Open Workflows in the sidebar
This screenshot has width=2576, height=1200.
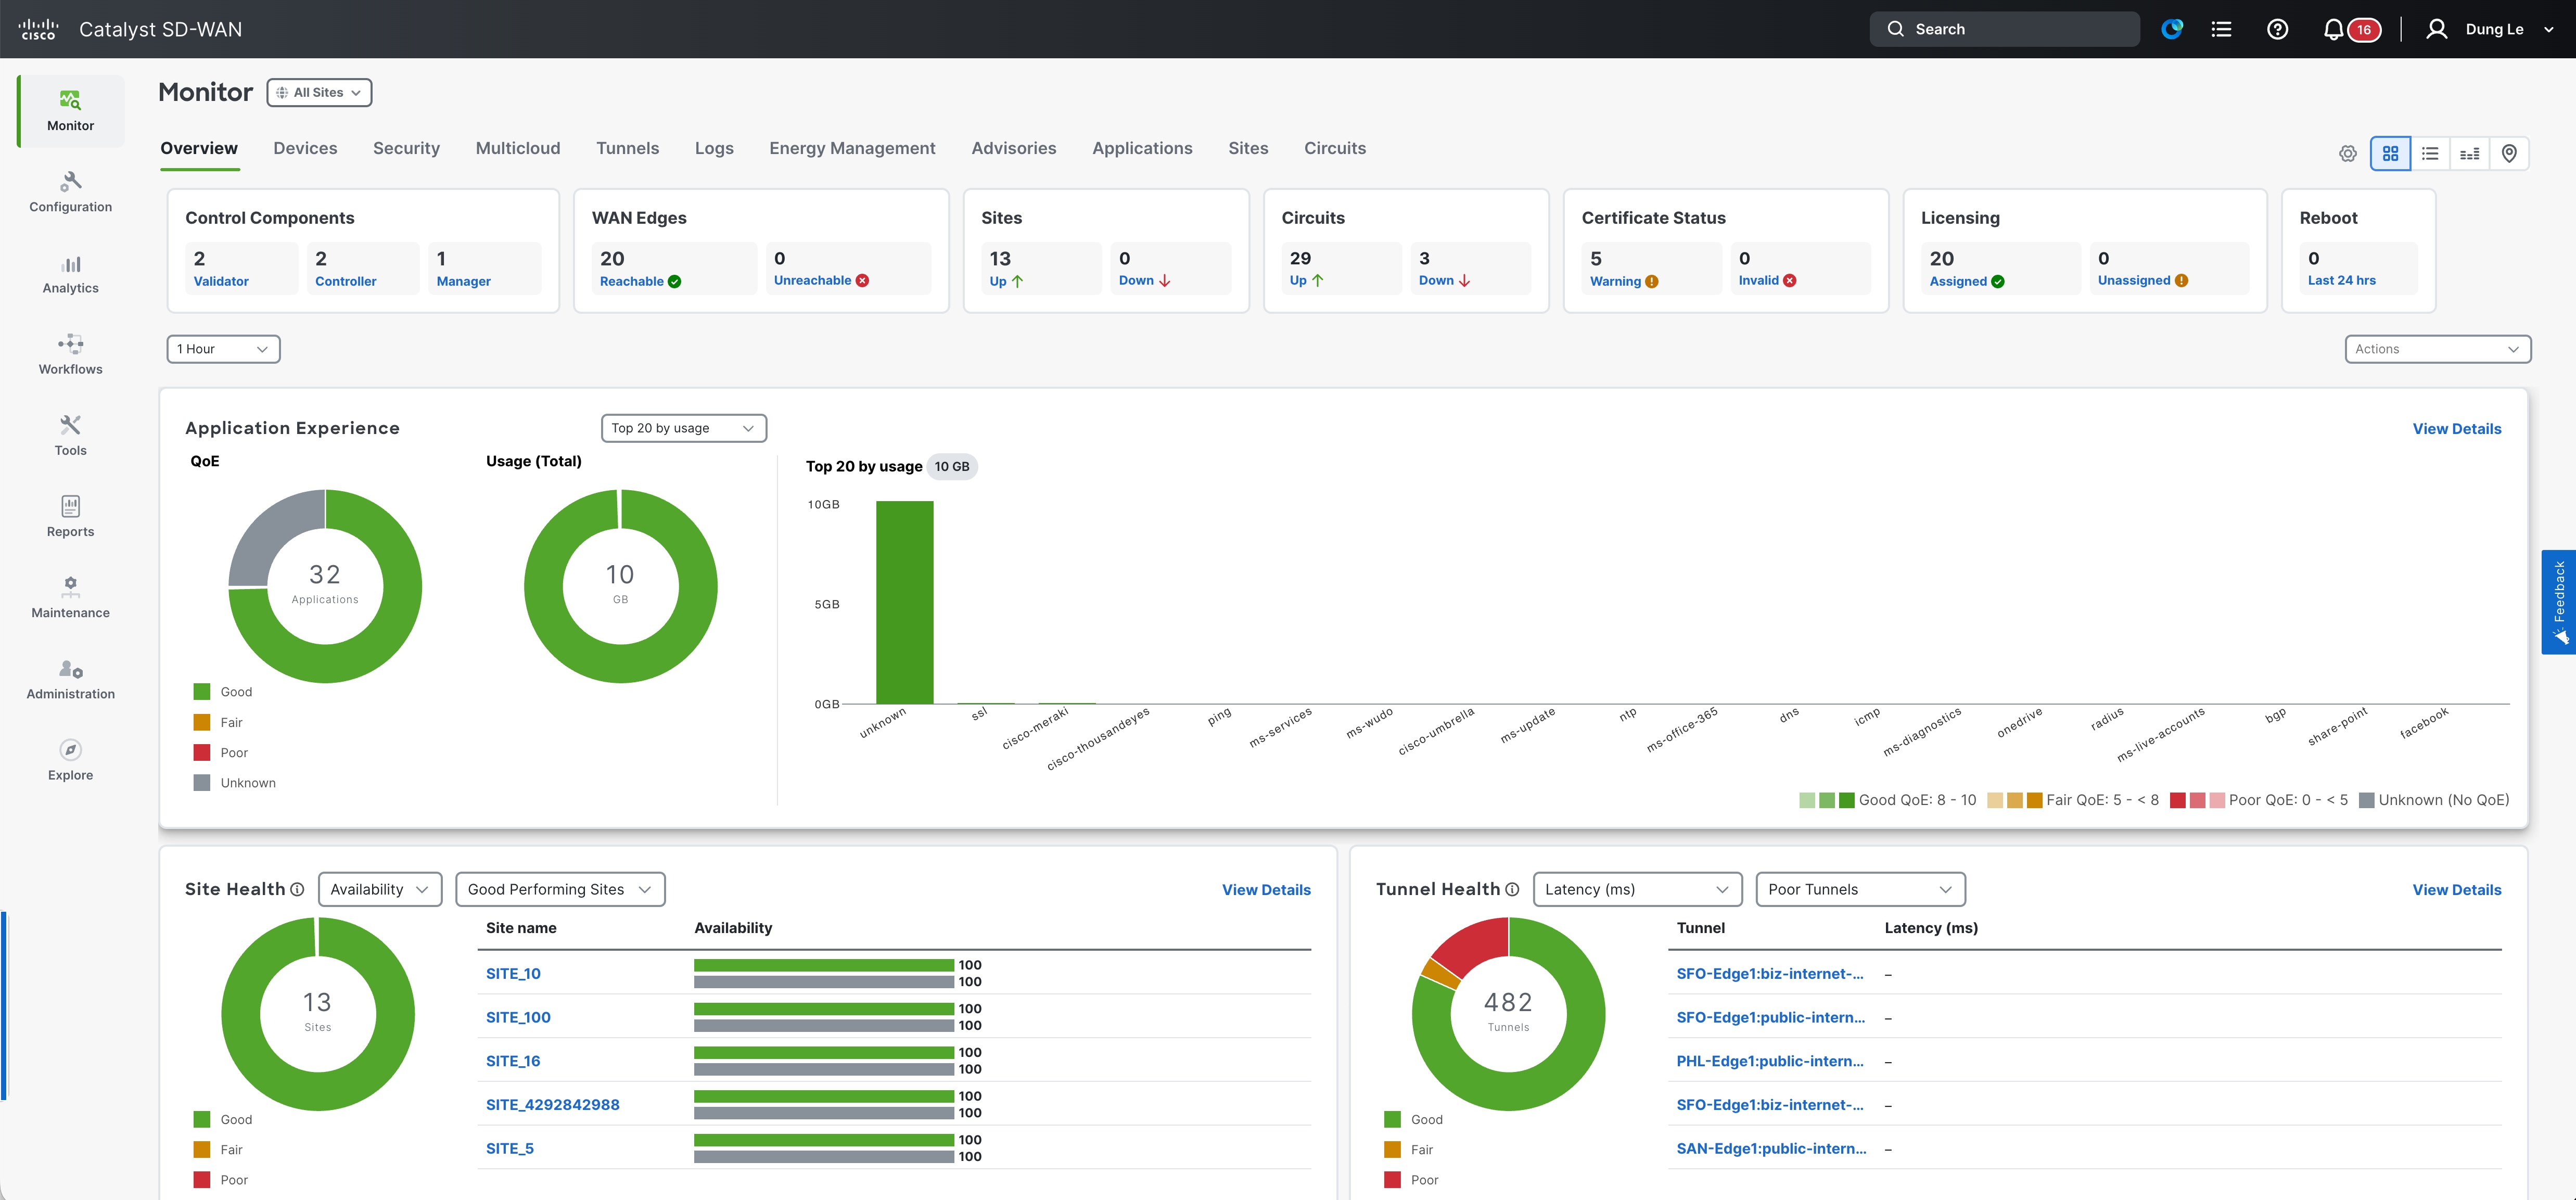pos(70,354)
